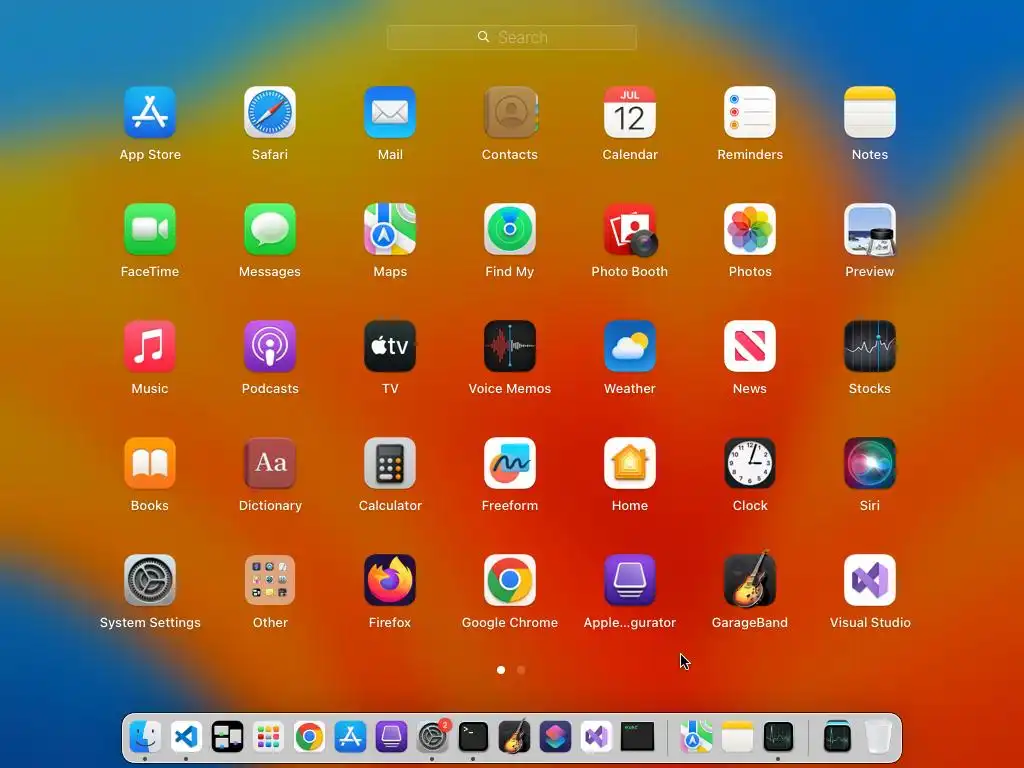Open System Settings with badge in Dock
1024x768 pixels.
432,737
